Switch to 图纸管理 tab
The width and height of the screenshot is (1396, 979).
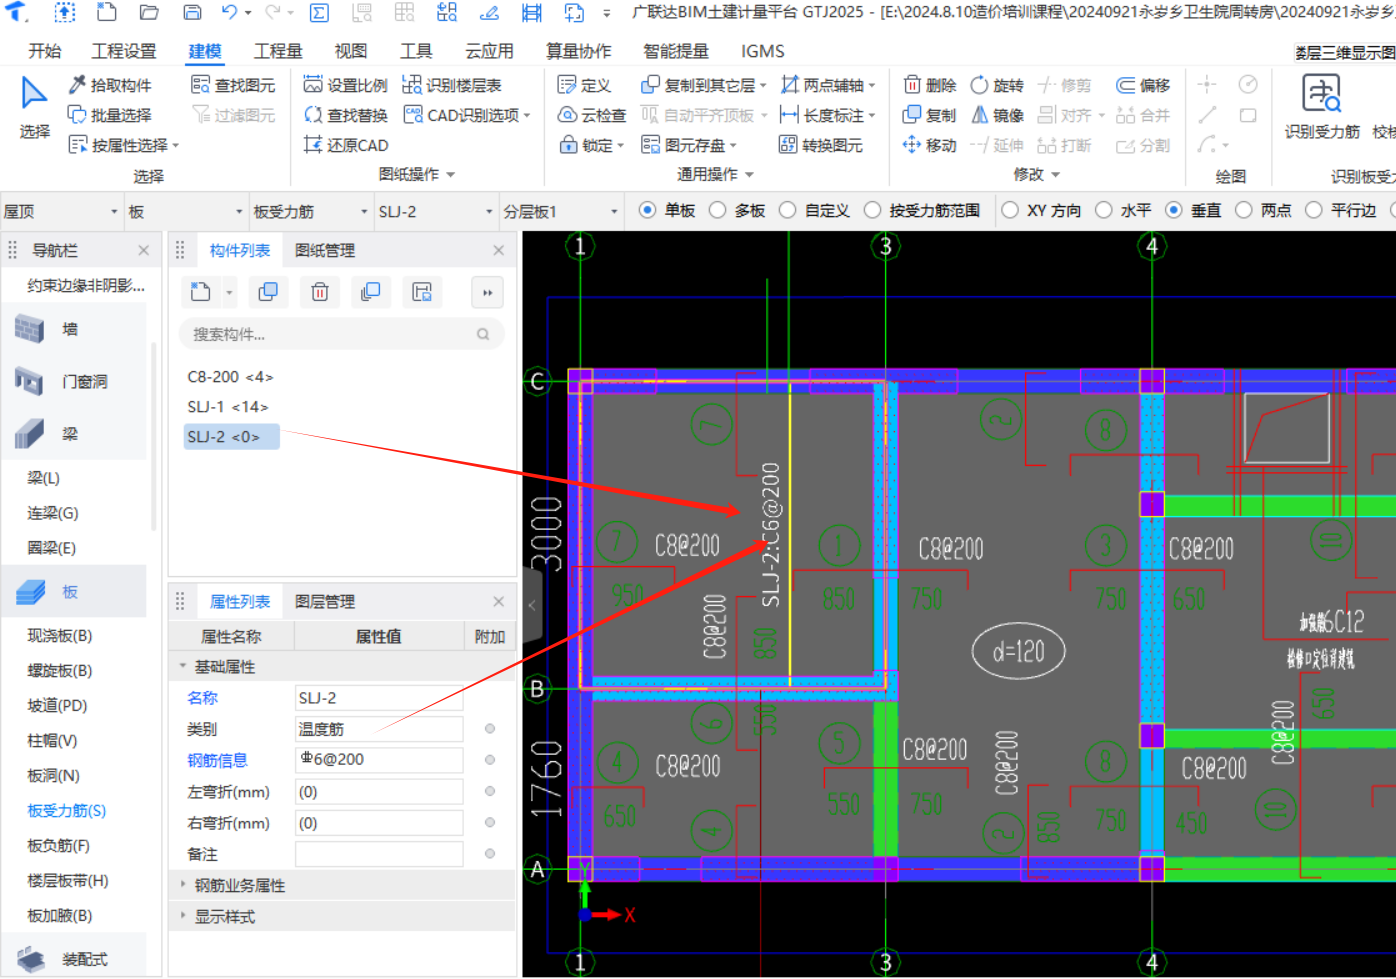tap(325, 251)
